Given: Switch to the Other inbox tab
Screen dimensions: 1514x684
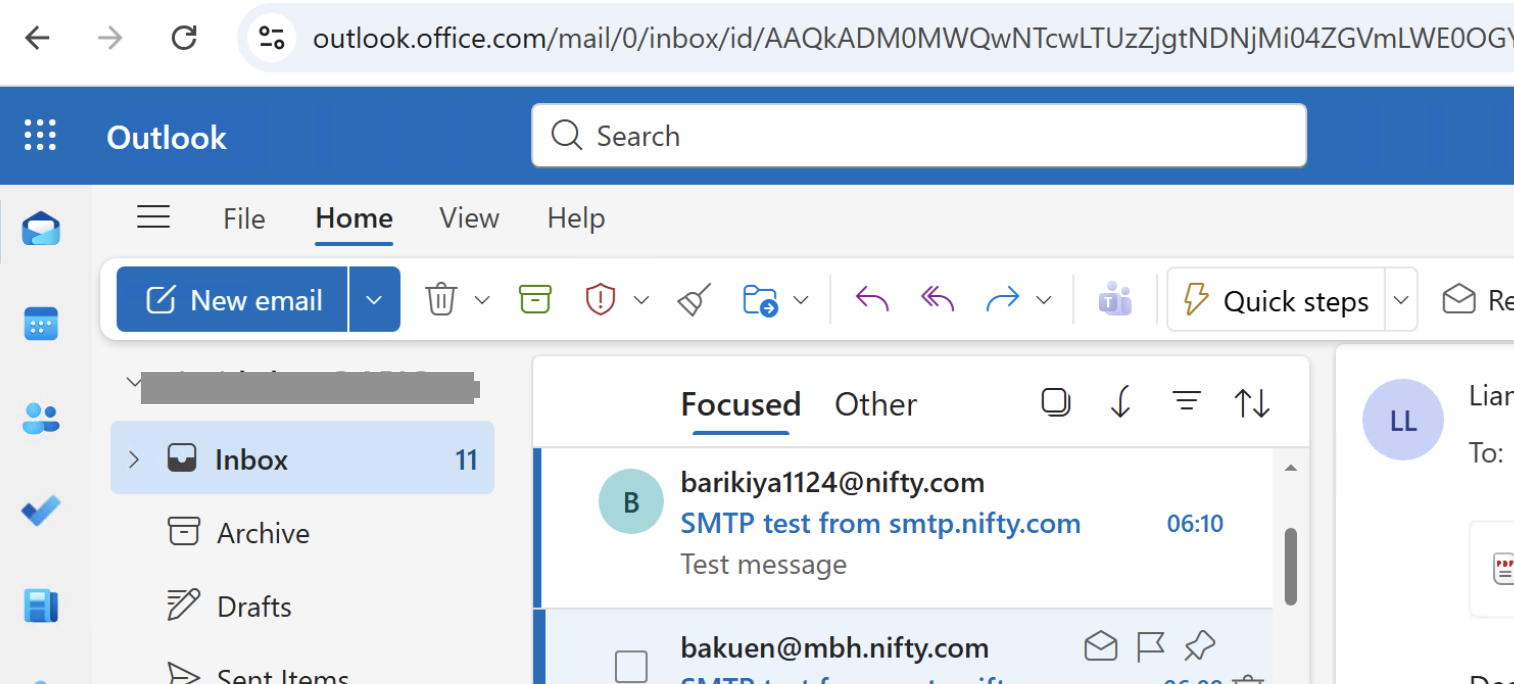Looking at the screenshot, I should tap(875, 404).
